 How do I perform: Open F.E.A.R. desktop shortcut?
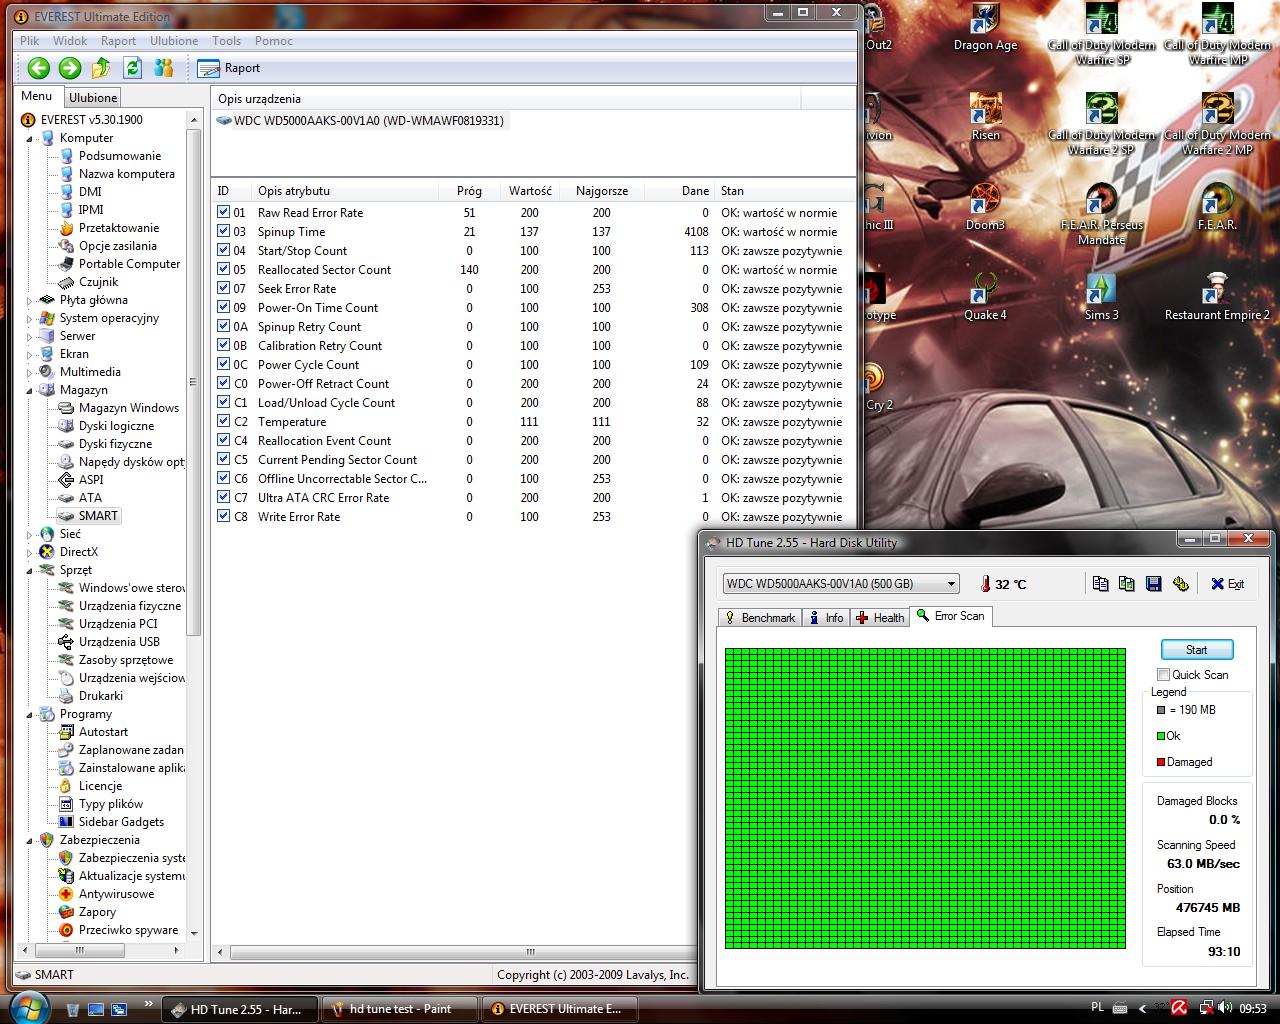click(x=1217, y=207)
